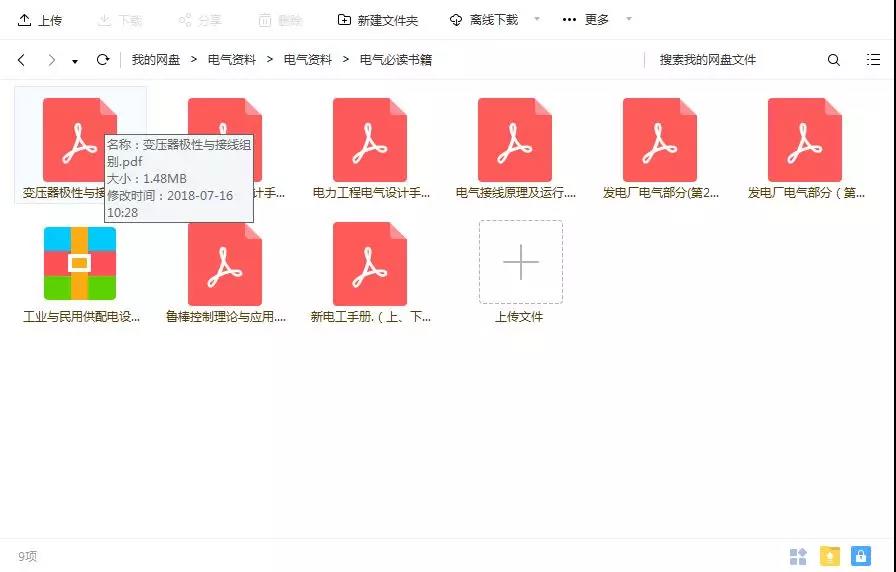Click New Folder (新建文件夹) button
The image size is (896, 572).
pyautogui.click(x=378, y=20)
